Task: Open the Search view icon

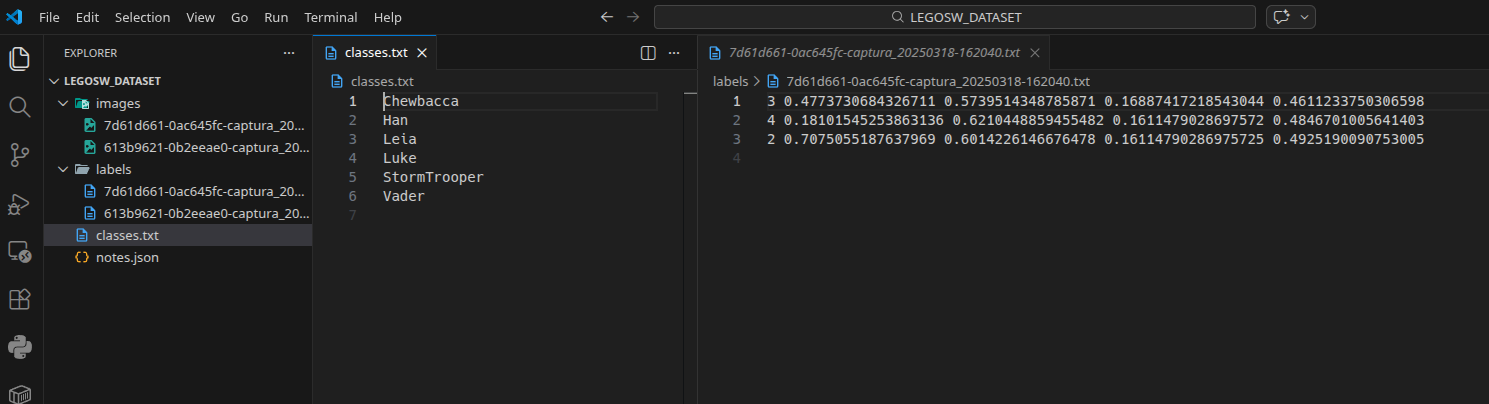Action: (x=19, y=106)
